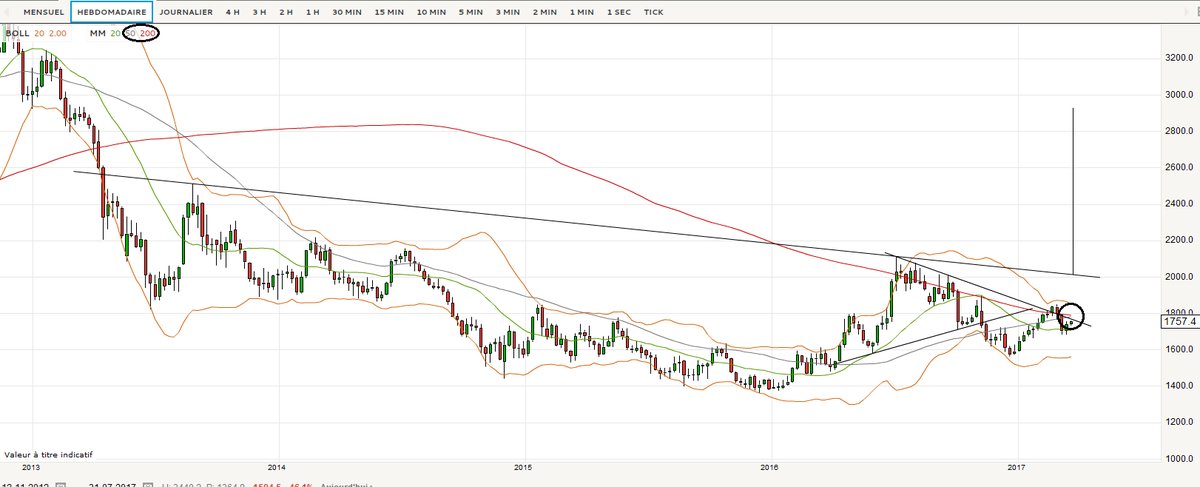Choose the 3 MIN timeframe

tap(507, 12)
